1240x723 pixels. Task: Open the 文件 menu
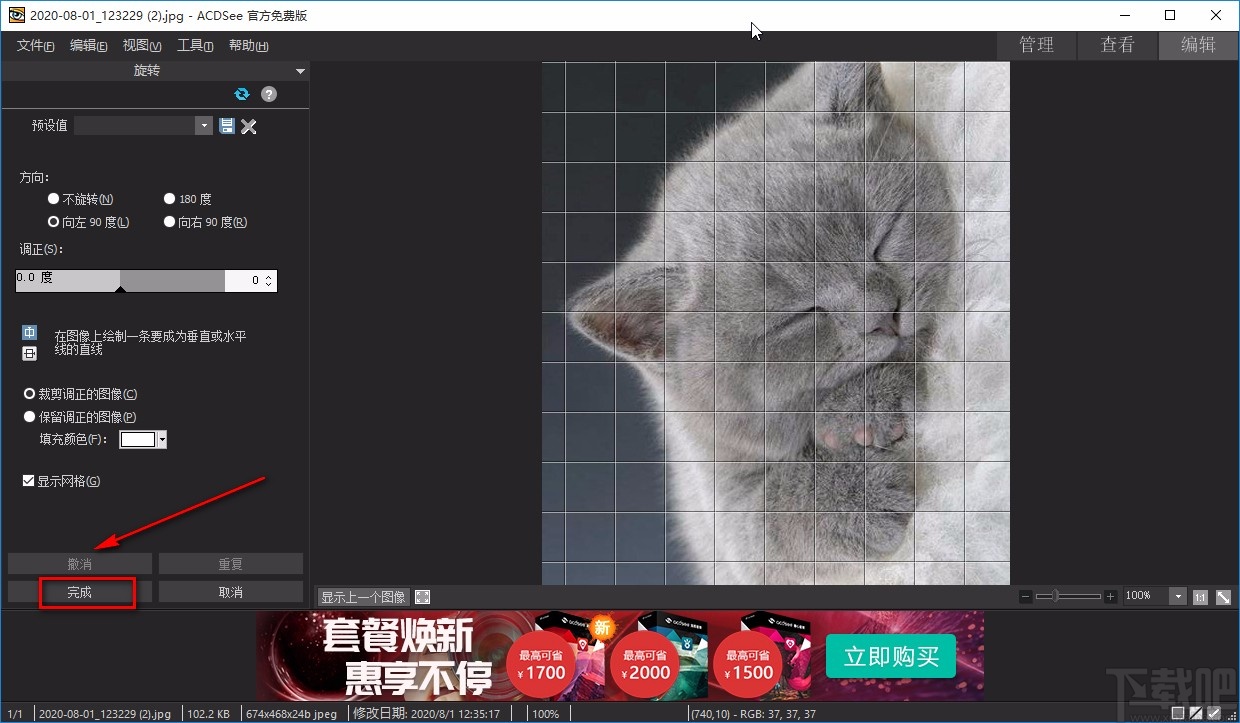coord(37,46)
